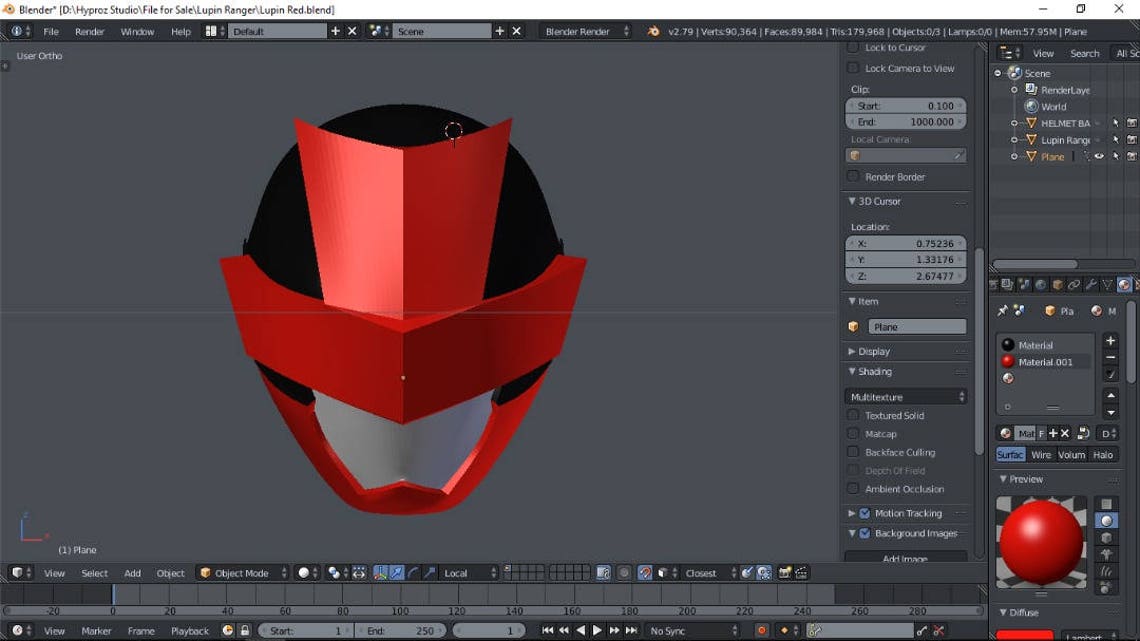The height and width of the screenshot is (641, 1140).
Task: Add new material slot with plus button
Action: point(1110,341)
